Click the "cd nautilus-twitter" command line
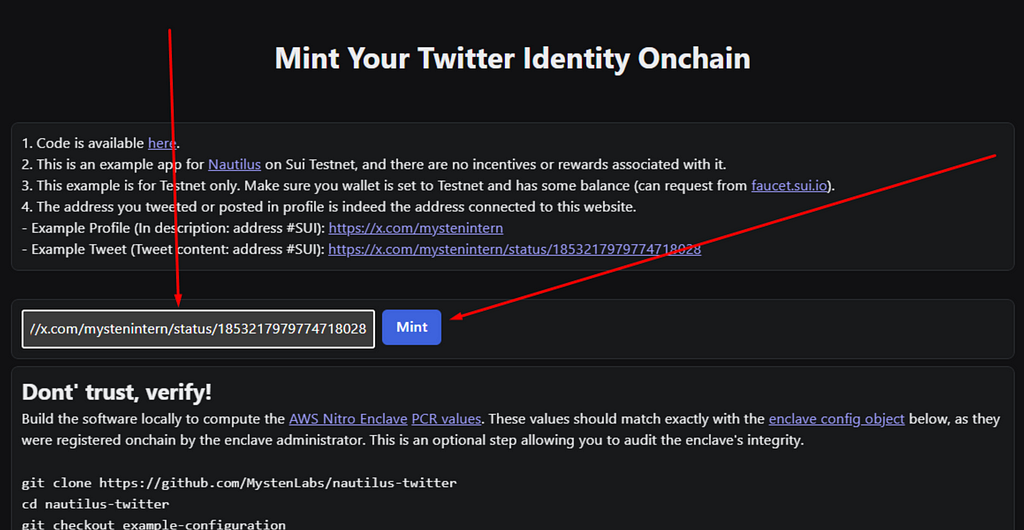 click(95, 505)
